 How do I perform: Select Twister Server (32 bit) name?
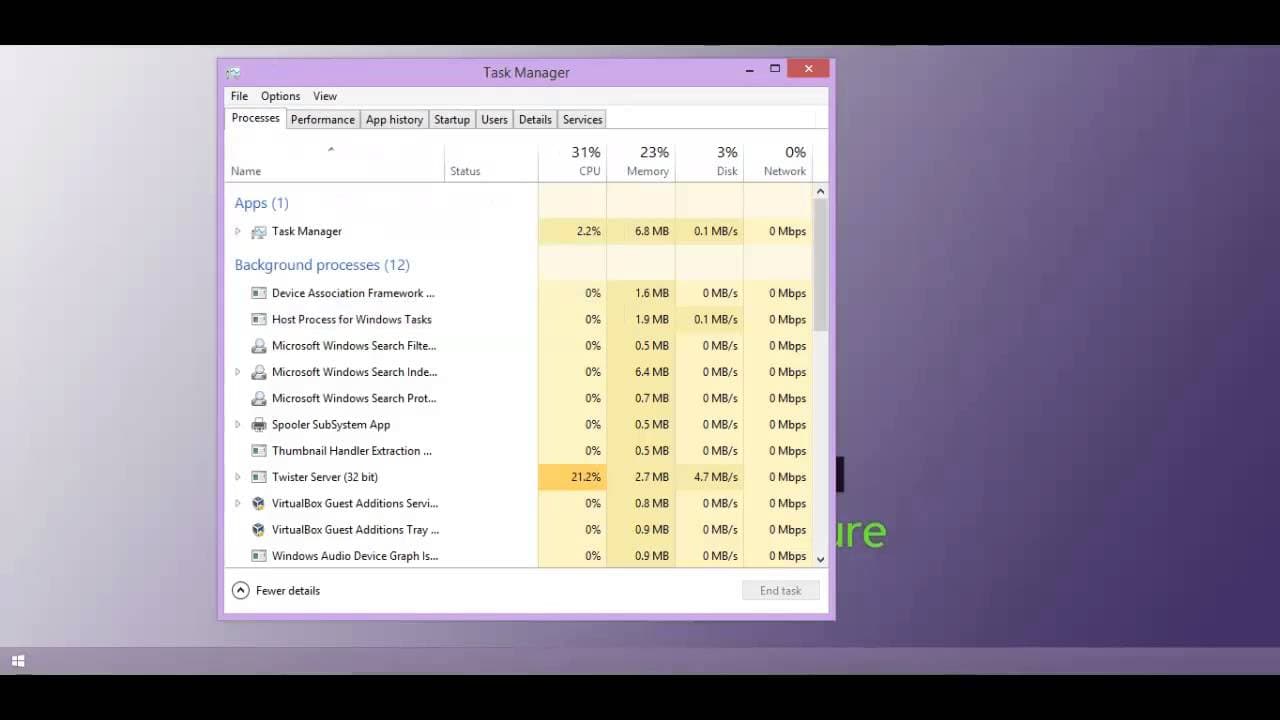pos(325,477)
